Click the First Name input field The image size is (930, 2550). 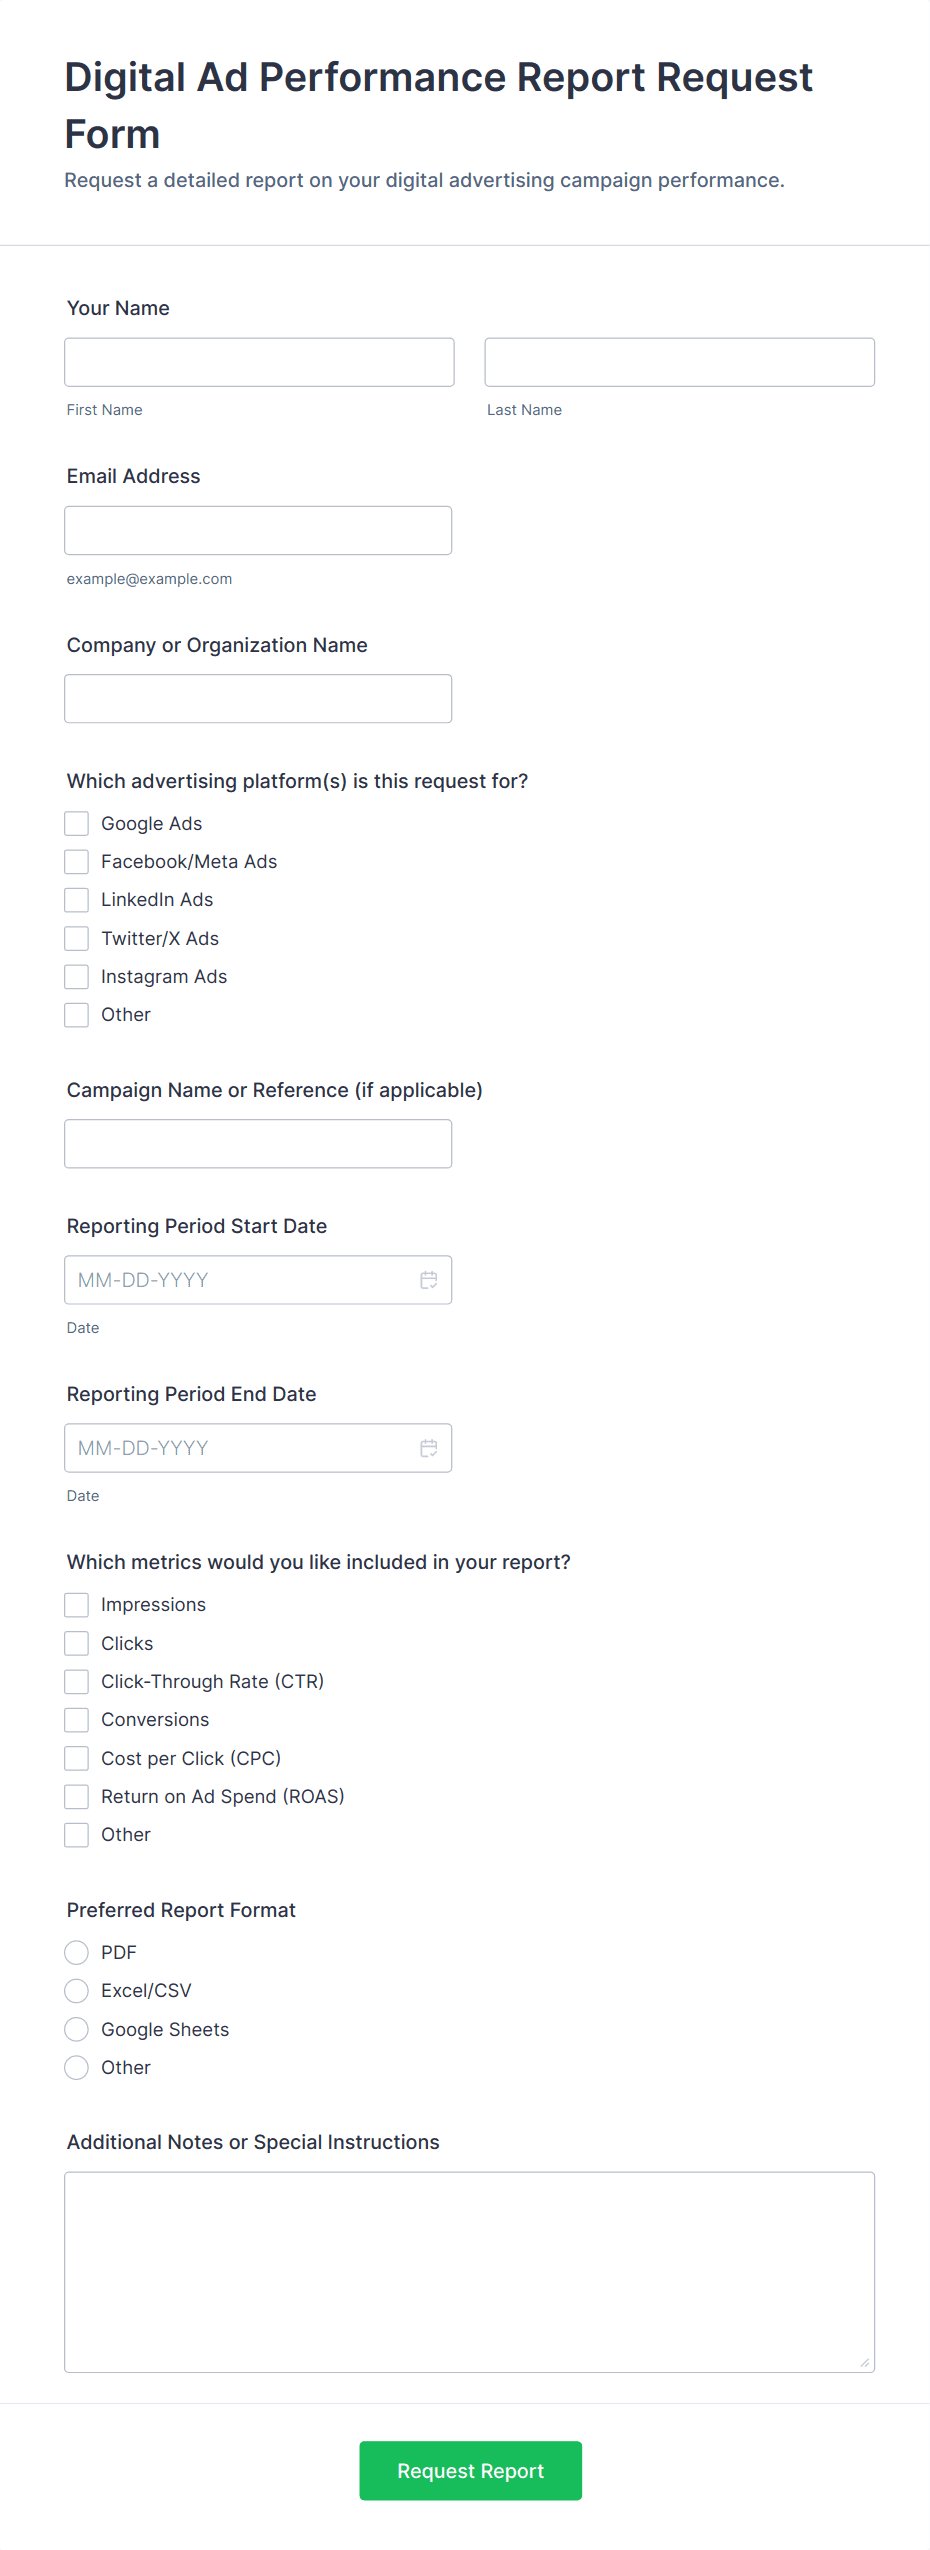tap(258, 362)
